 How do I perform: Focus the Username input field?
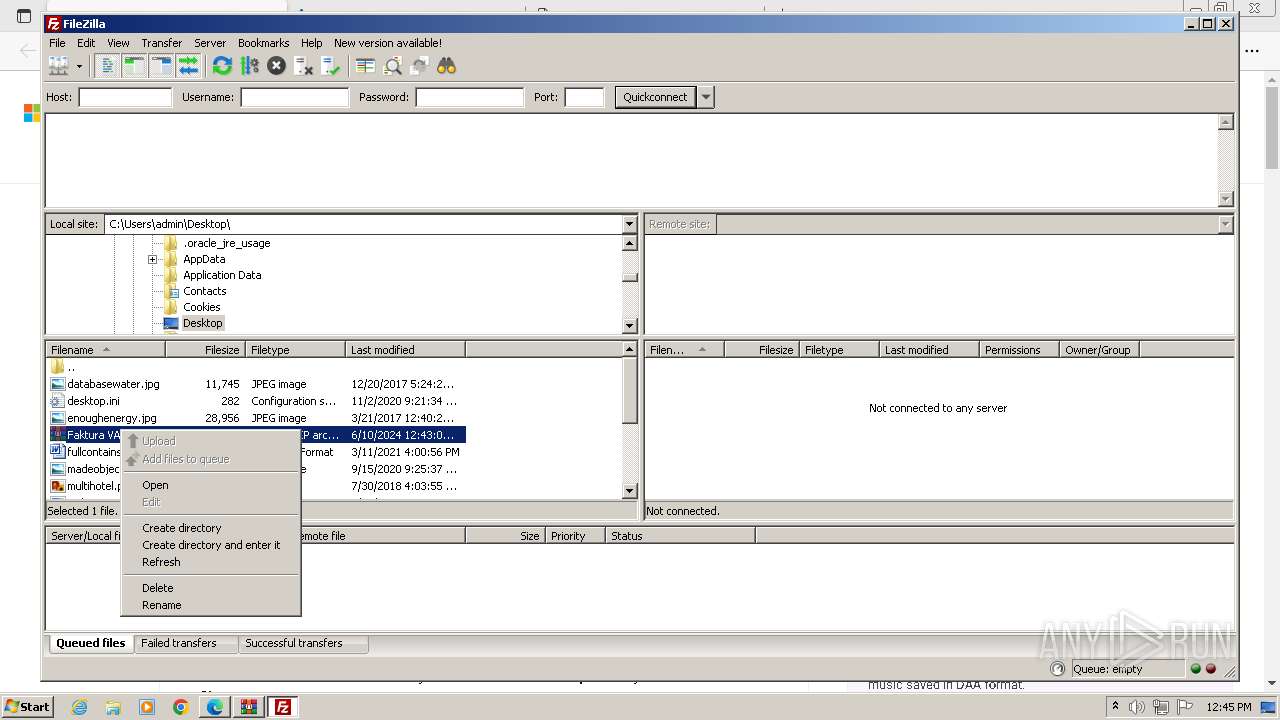pos(294,97)
